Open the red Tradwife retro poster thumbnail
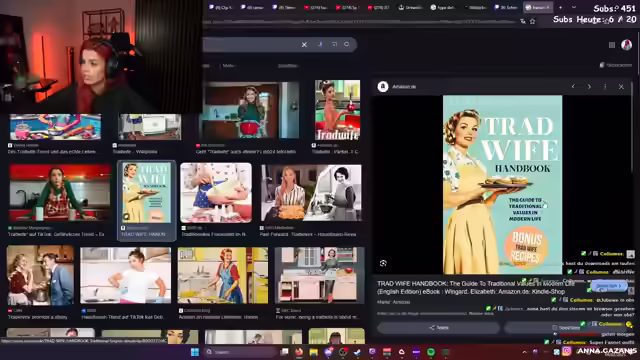This screenshot has width=640, height=360. 338,110
